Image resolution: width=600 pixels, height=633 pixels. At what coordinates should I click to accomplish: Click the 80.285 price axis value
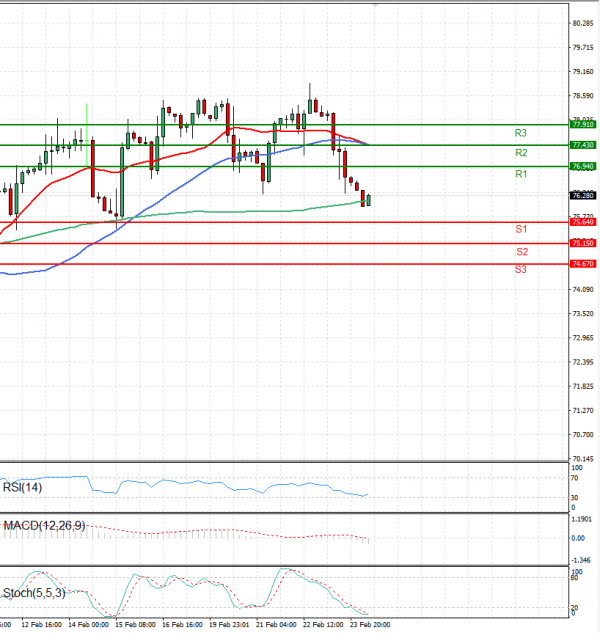[x=583, y=23]
